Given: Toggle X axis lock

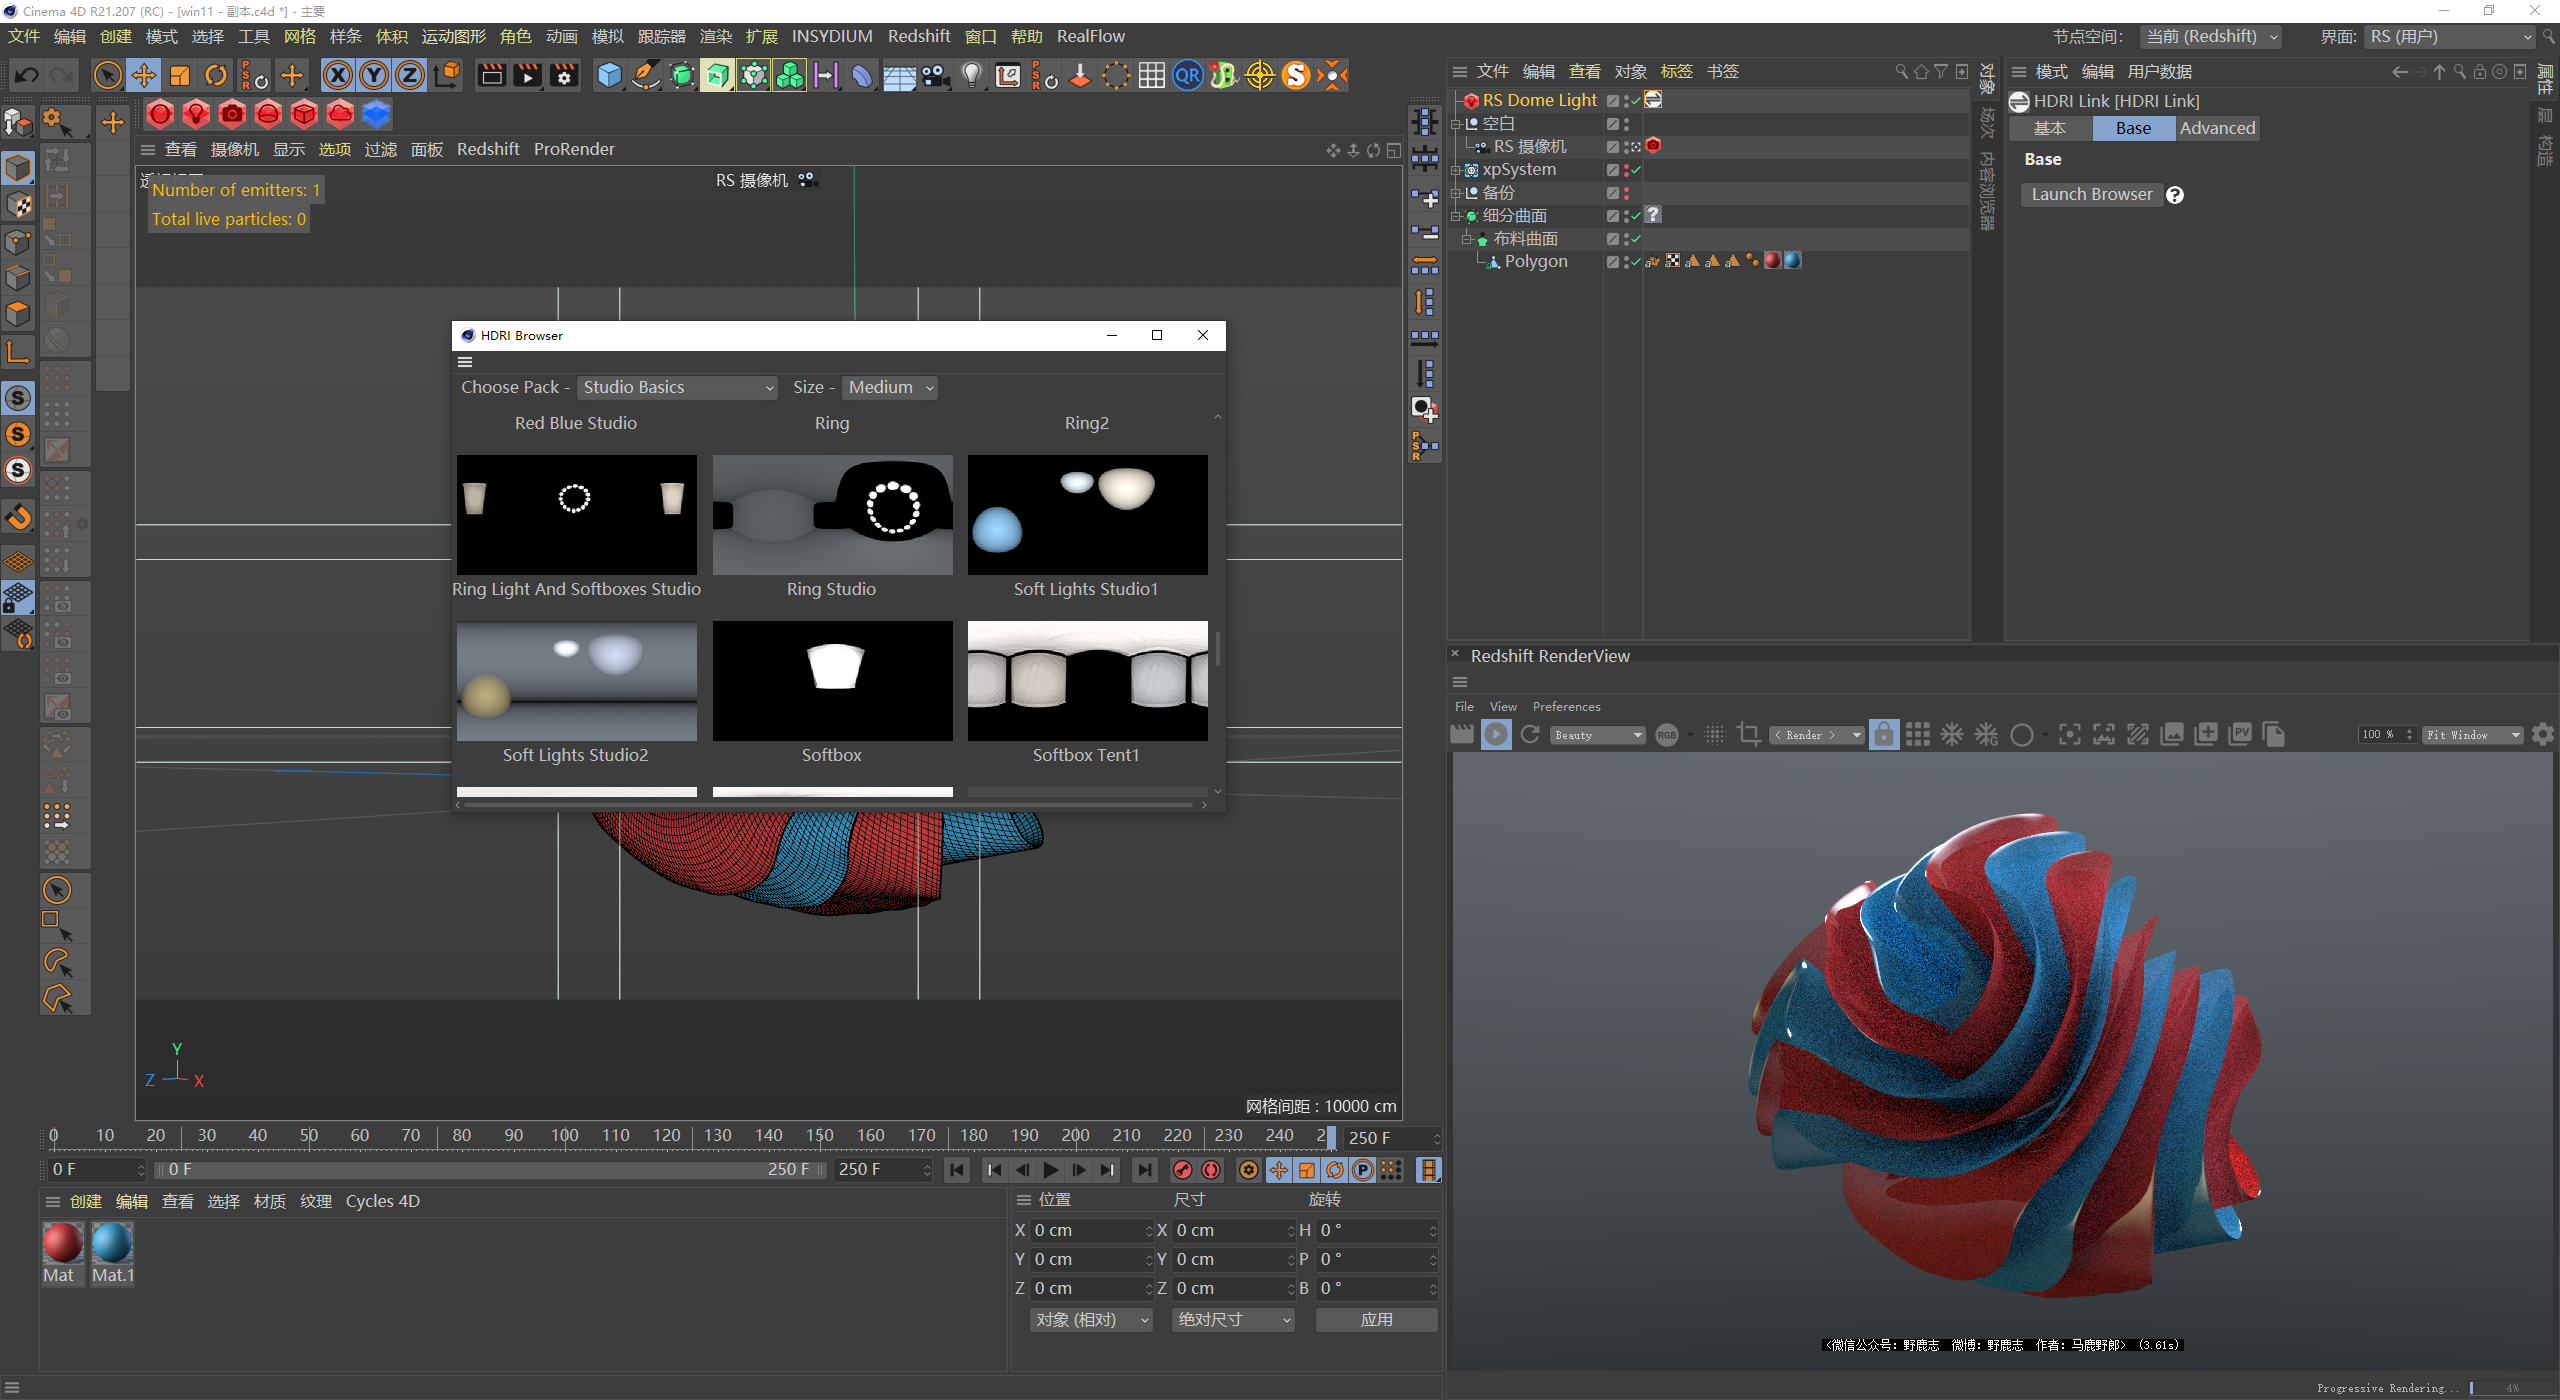Looking at the screenshot, I should point(338,75).
